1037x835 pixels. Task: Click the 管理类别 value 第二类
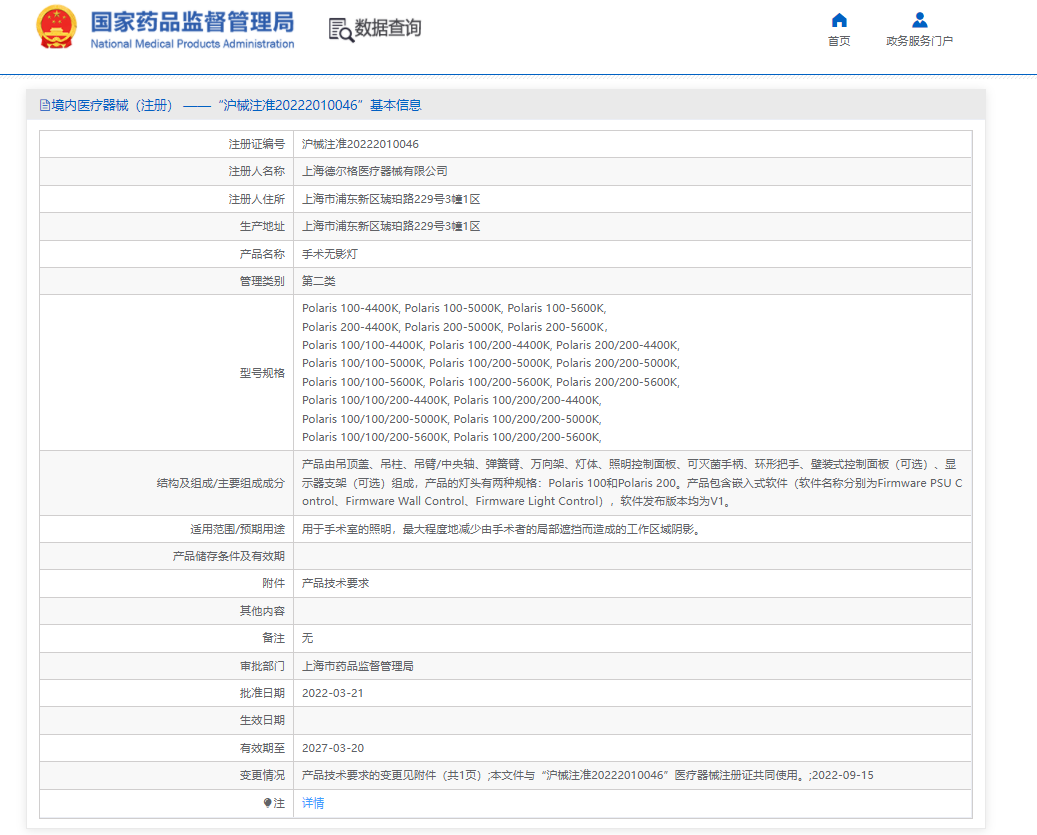coord(318,281)
